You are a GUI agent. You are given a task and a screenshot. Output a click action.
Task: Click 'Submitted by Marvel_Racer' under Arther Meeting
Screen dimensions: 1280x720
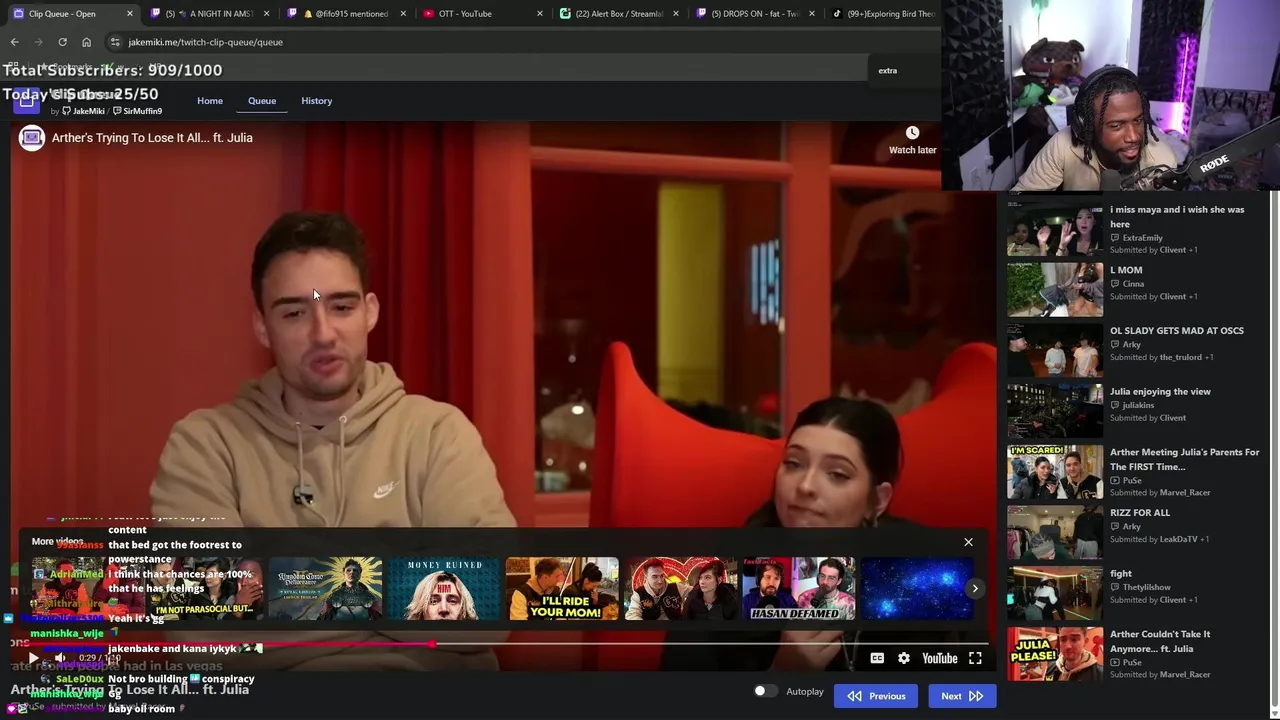pyautogui.click(x=1160, y=493)
